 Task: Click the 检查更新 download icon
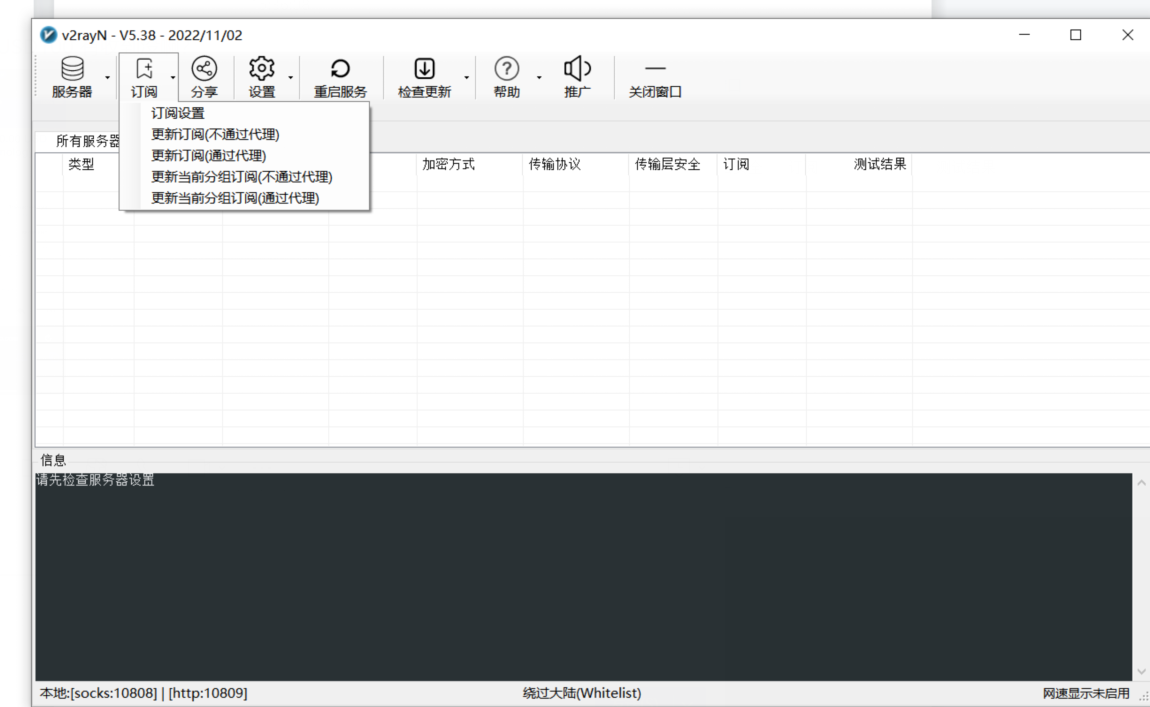point(424,69)
